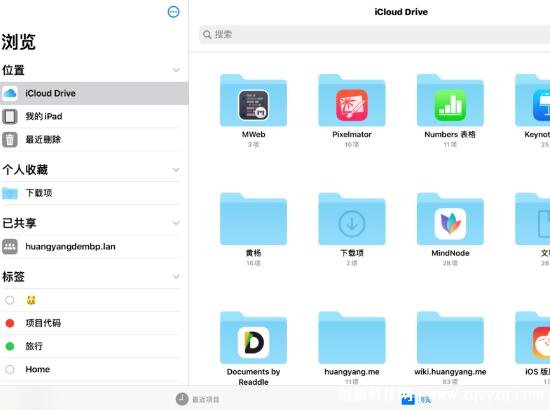
Task: Click the iCloud Drive title
Action: click(401, 12)
